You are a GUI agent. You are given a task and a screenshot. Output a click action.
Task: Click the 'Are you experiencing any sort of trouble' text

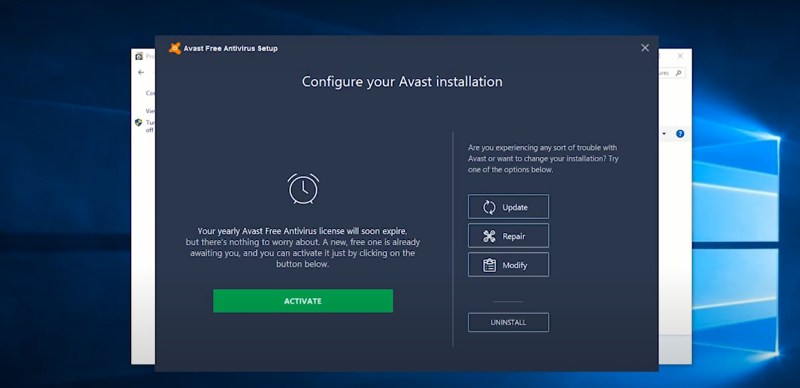(x=543, y=158)
